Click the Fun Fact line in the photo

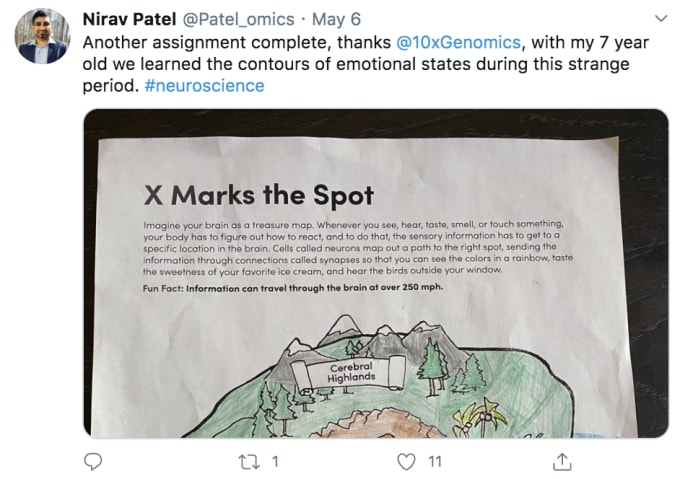(x=293, y=288)
